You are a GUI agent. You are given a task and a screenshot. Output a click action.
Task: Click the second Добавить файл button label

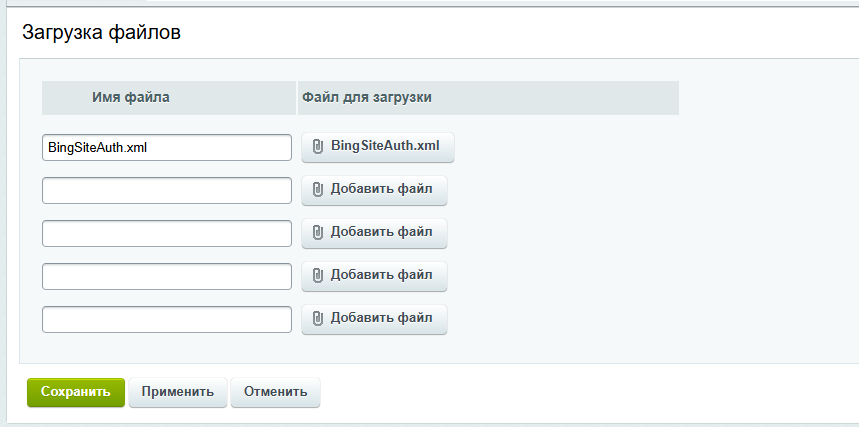pos(381,232)
